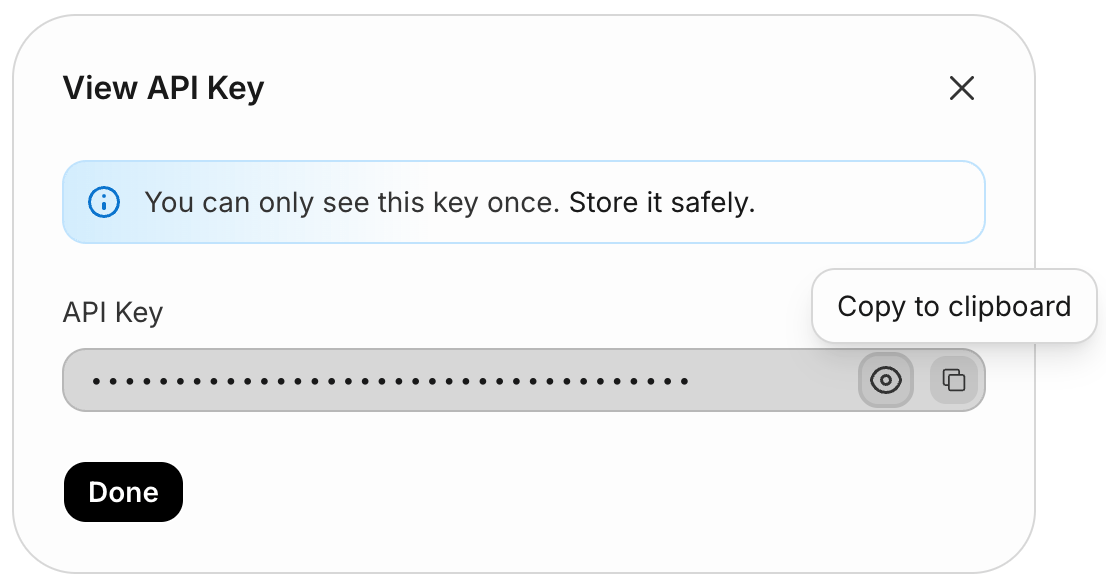Click the "View API Key" dialog title

163,88
